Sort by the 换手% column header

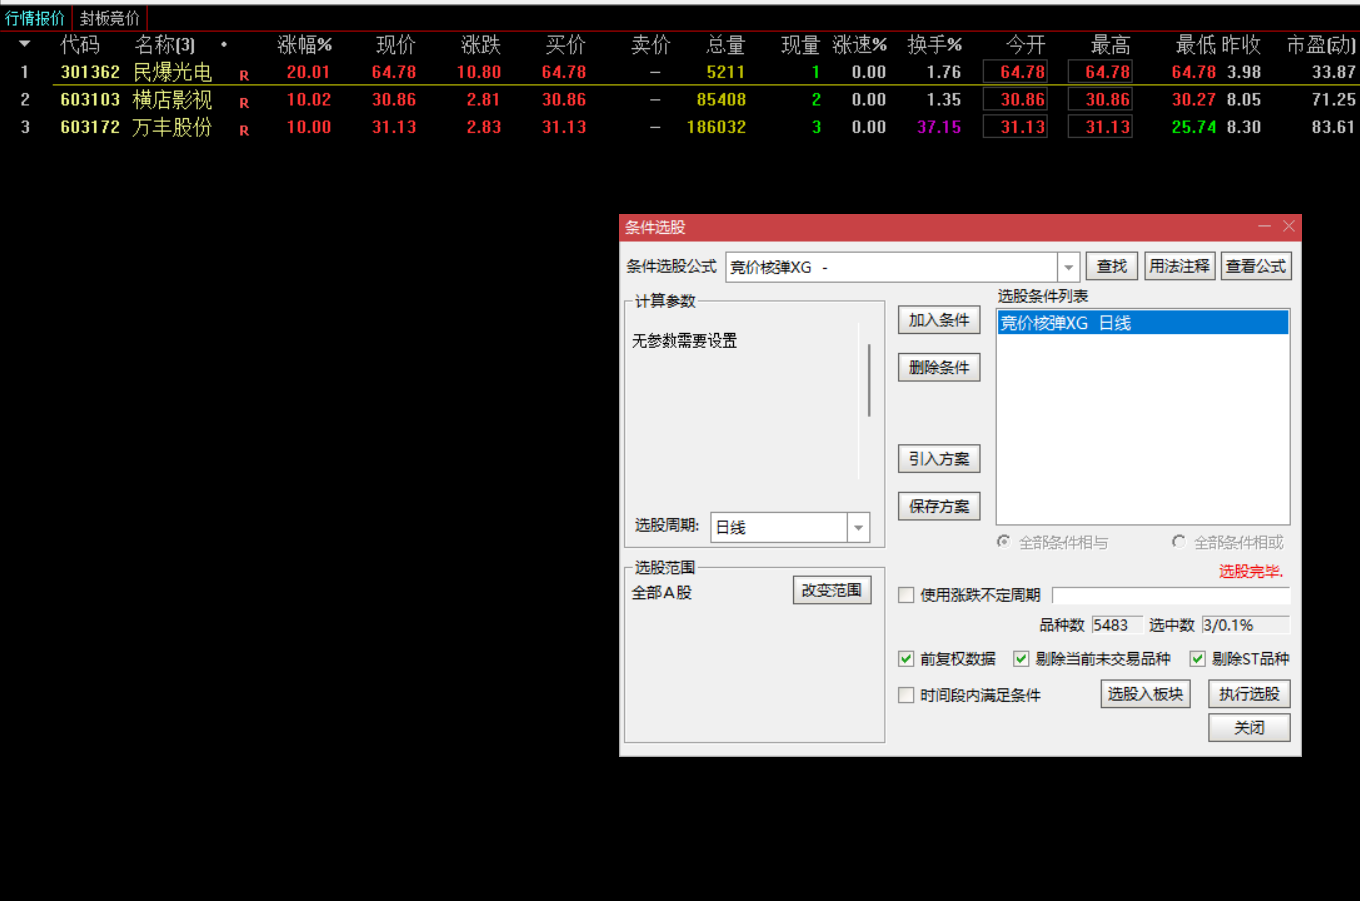click(x=935, y=45)
